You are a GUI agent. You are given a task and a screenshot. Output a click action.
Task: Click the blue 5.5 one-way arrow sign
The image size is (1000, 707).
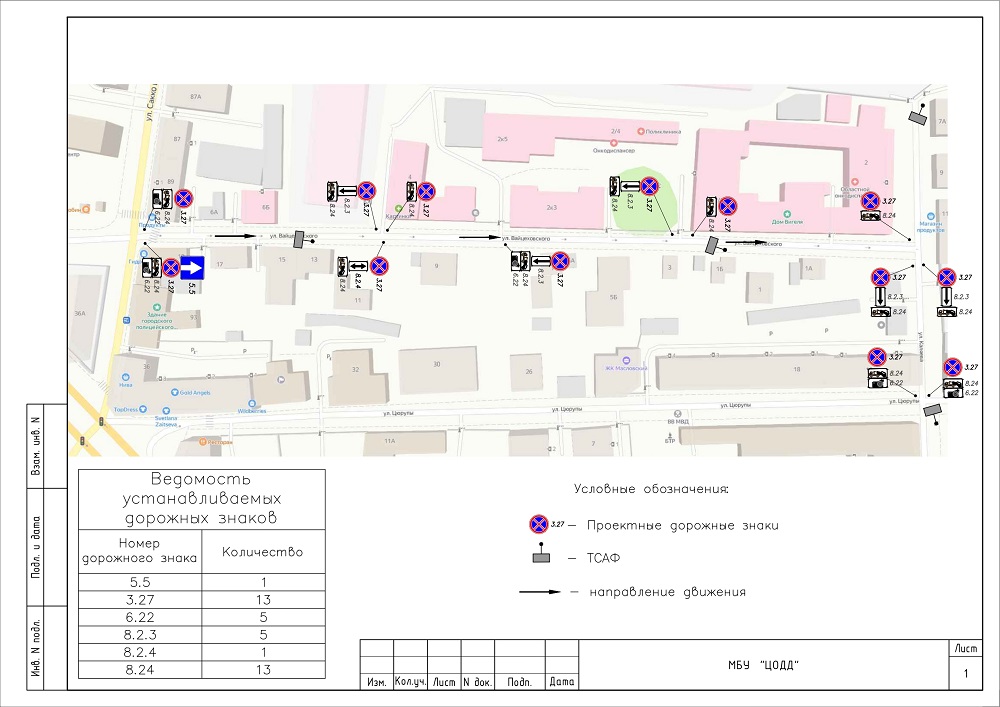(192, 268)
